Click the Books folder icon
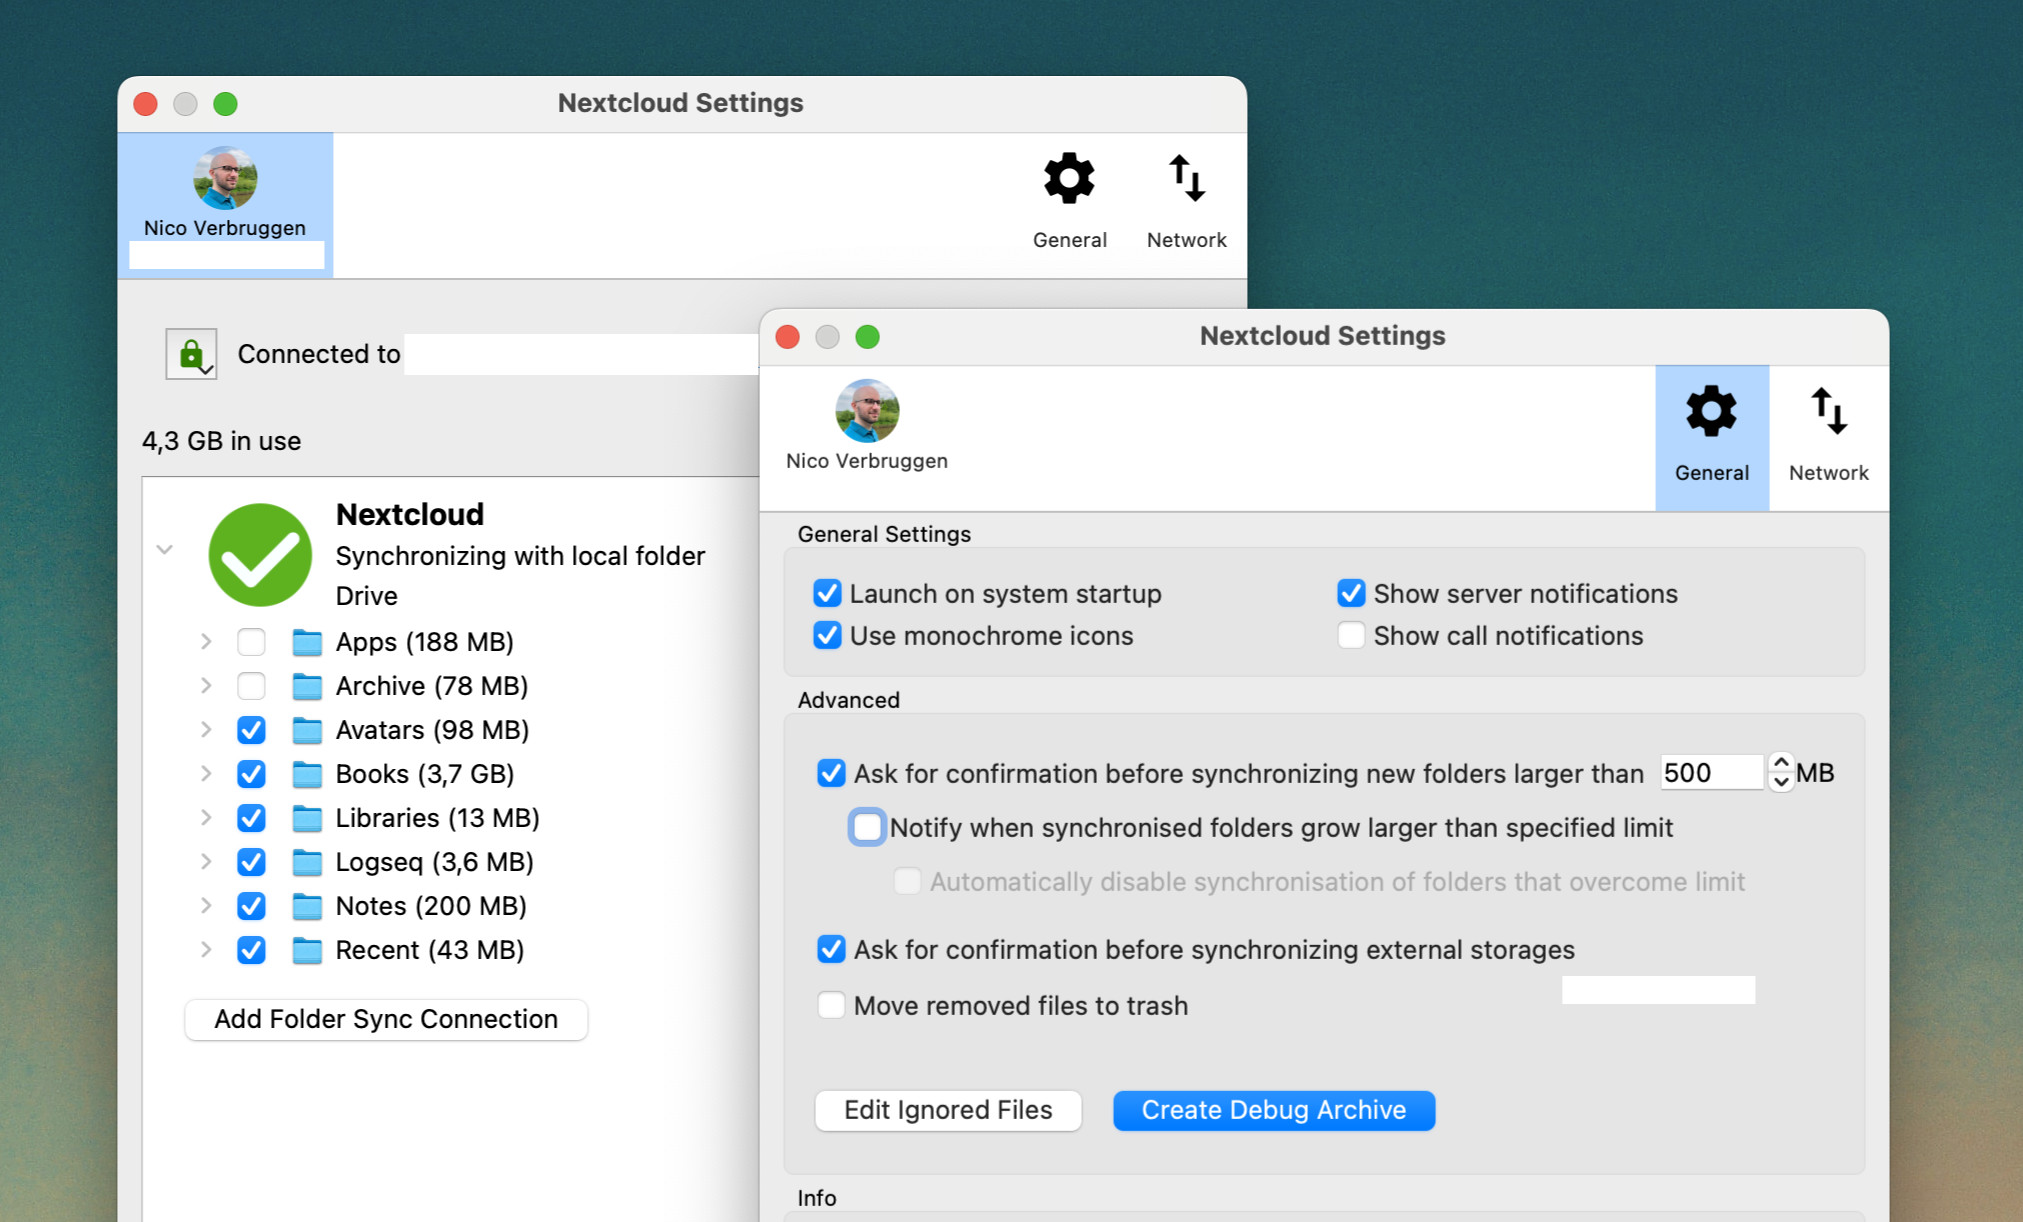The image size is (2023, 1222). pyautogui.click(x=307, y=774)
